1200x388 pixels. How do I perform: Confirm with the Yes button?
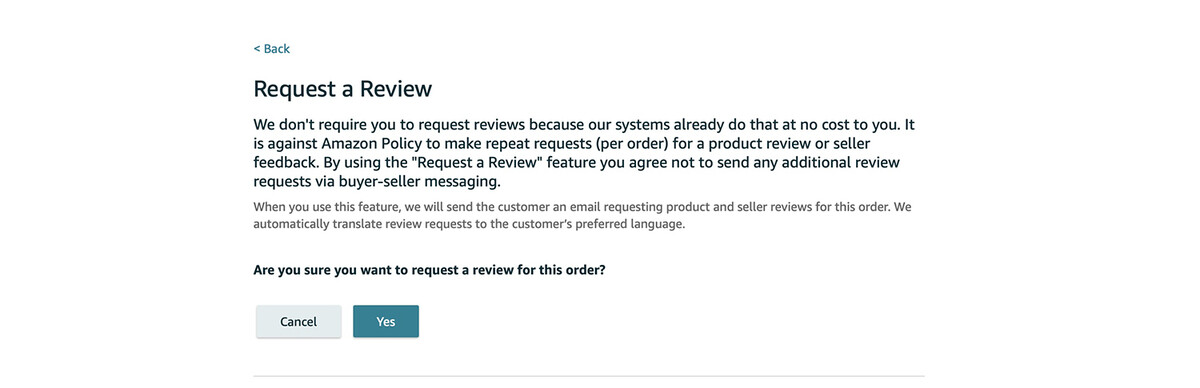point(386,321)
